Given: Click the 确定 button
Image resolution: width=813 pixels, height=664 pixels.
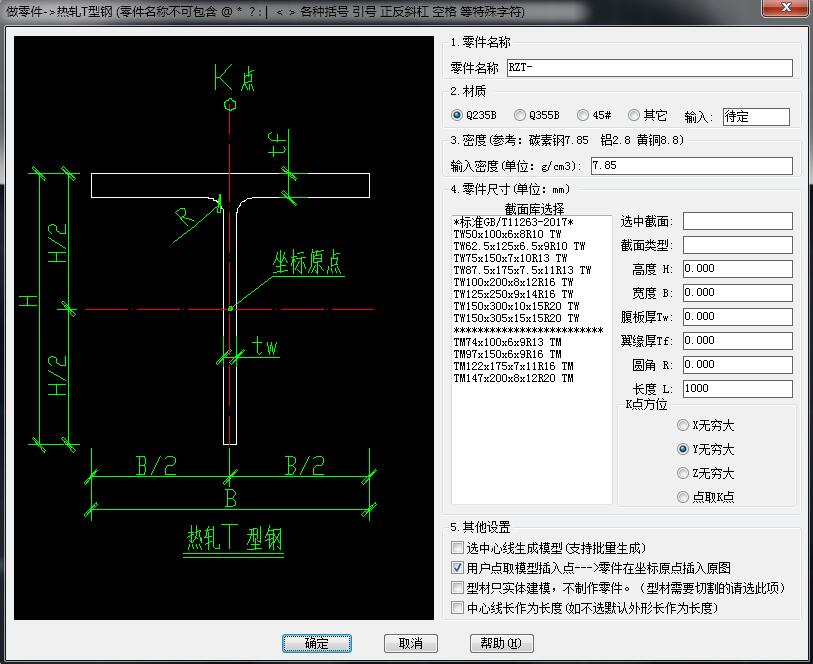Looking at the screenshot, I should (x=316, y=643).
